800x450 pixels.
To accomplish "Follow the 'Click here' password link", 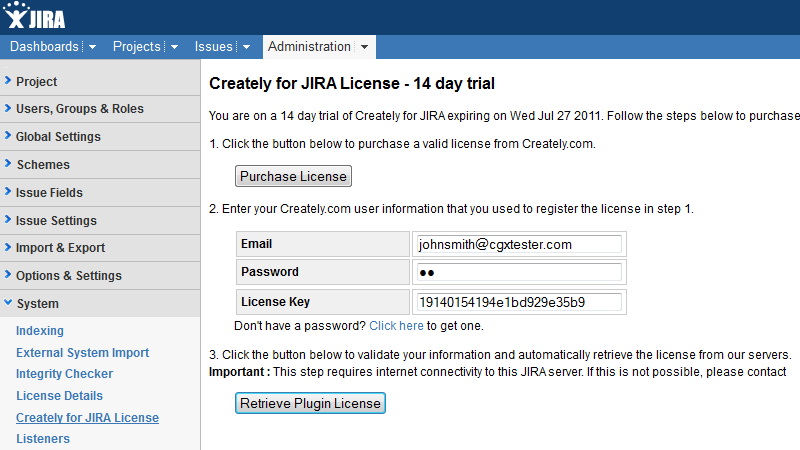I will (396, 326).
